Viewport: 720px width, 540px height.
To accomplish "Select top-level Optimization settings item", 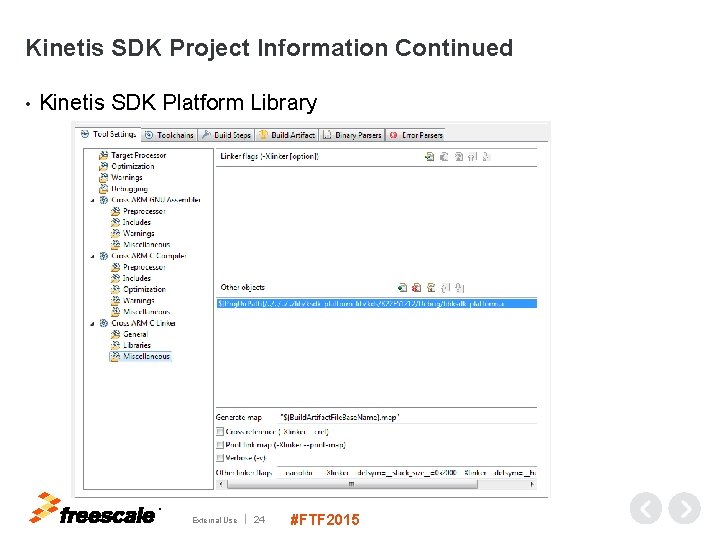I will pyautogui.click(x=133, y=166).
